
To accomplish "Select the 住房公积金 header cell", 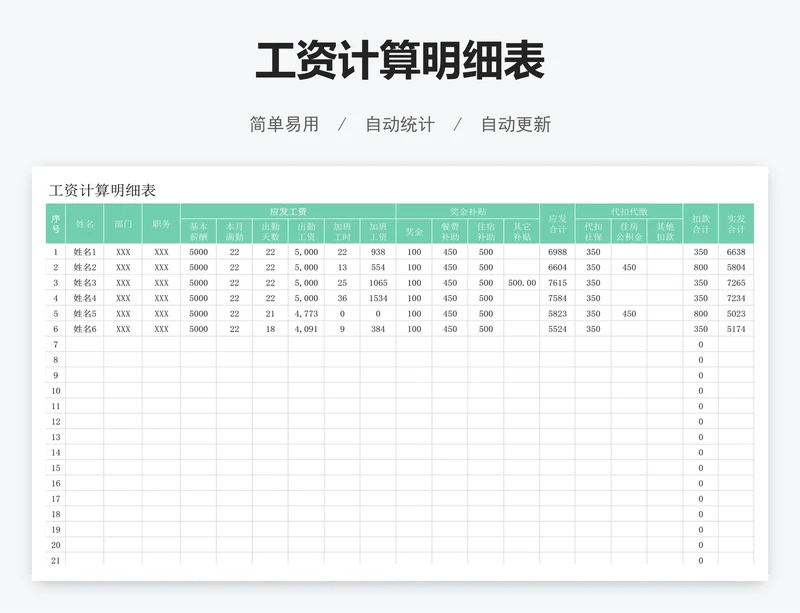I will 629,231.
